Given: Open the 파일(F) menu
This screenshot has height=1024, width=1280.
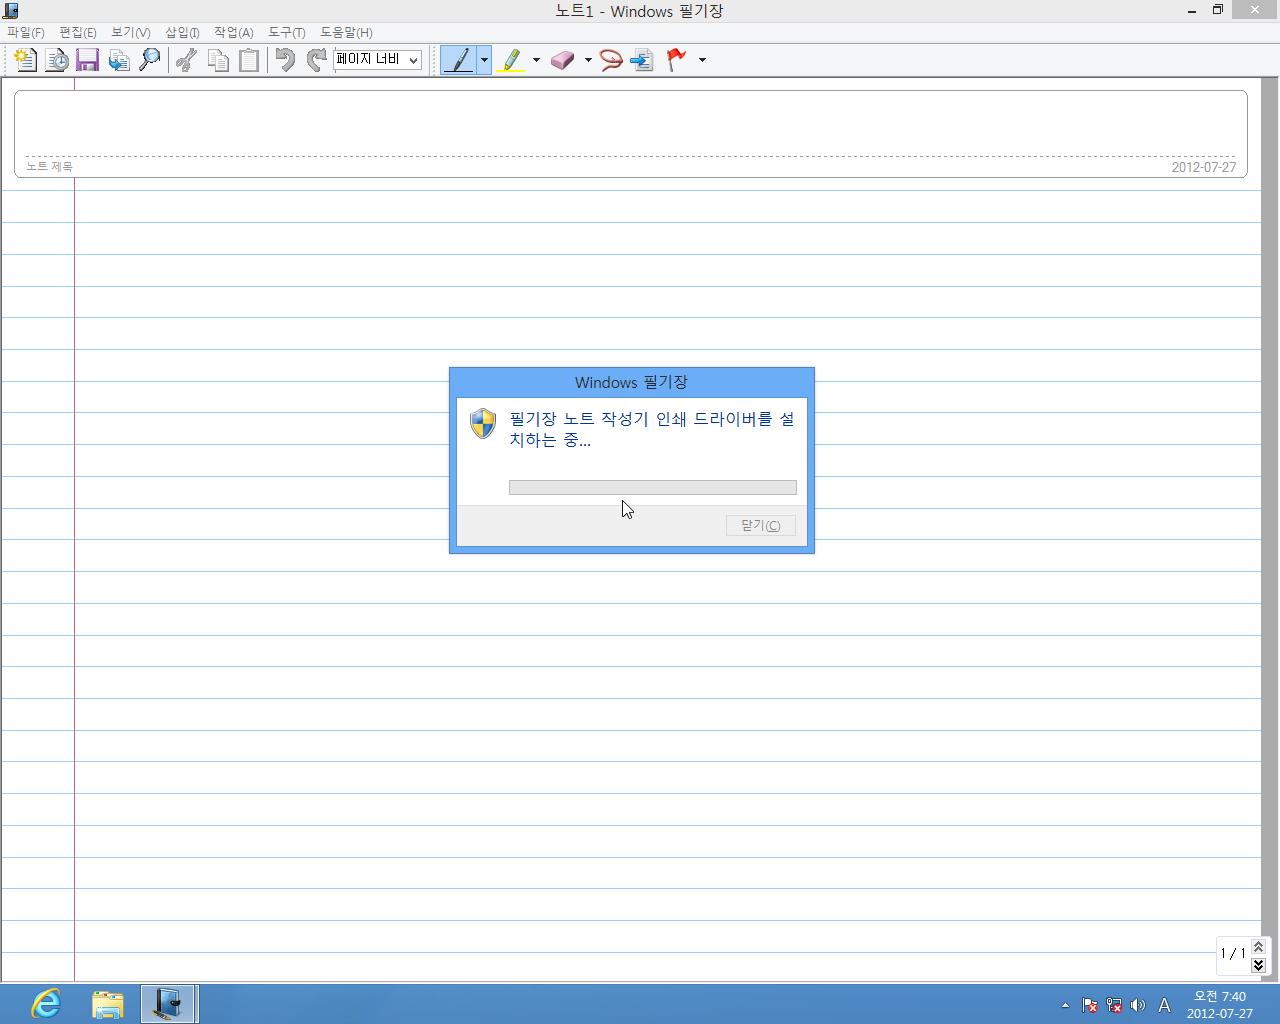Looking at the screenshot, I should (x=26, y=32).
